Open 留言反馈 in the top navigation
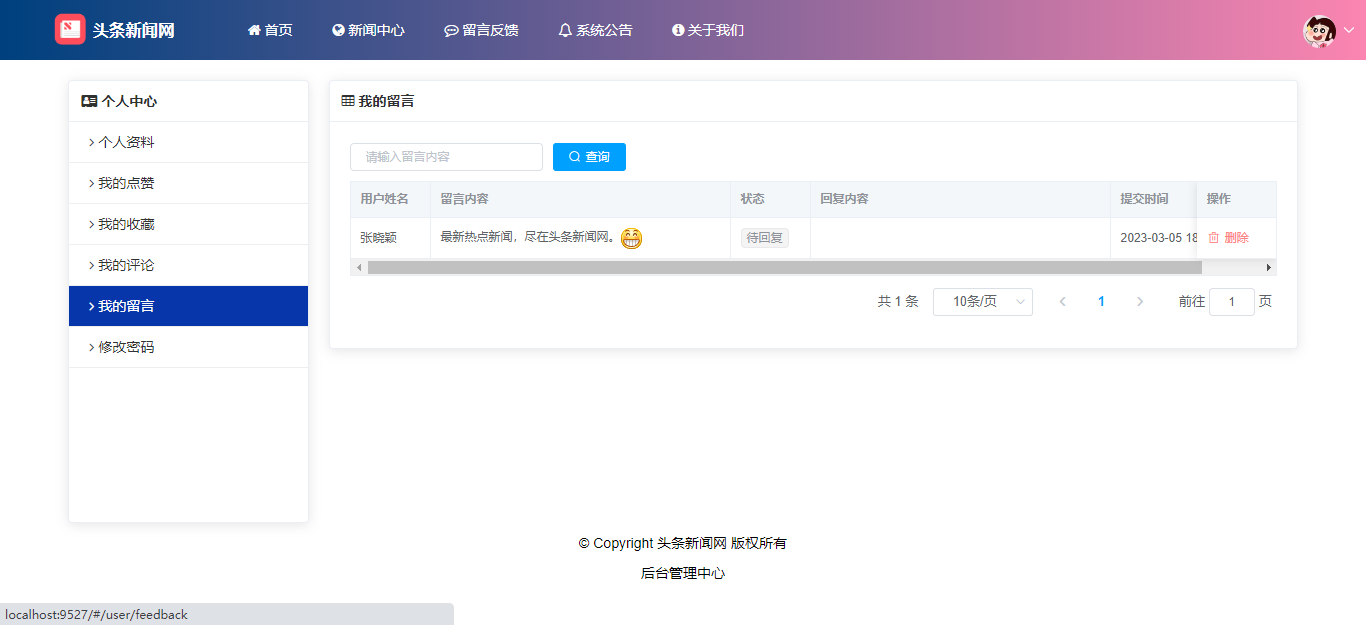The image size is (1366, 625). tap(481, 30)
